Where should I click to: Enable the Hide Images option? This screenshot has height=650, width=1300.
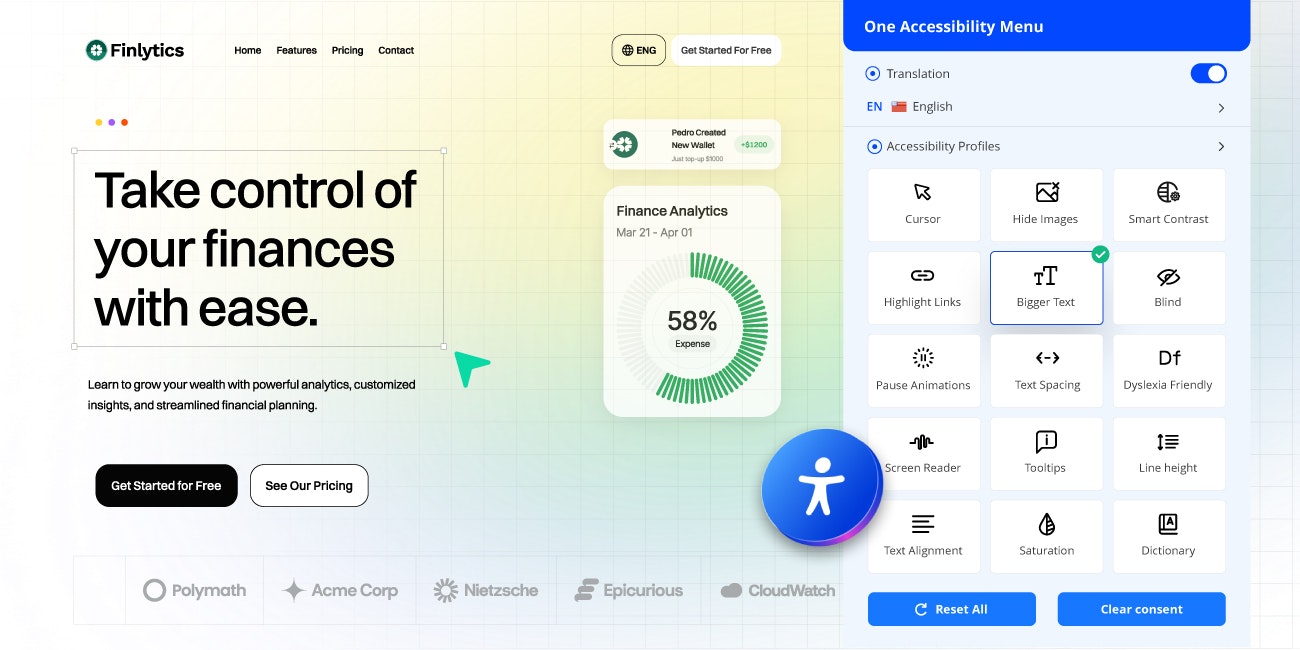[x=1046, y=205]
